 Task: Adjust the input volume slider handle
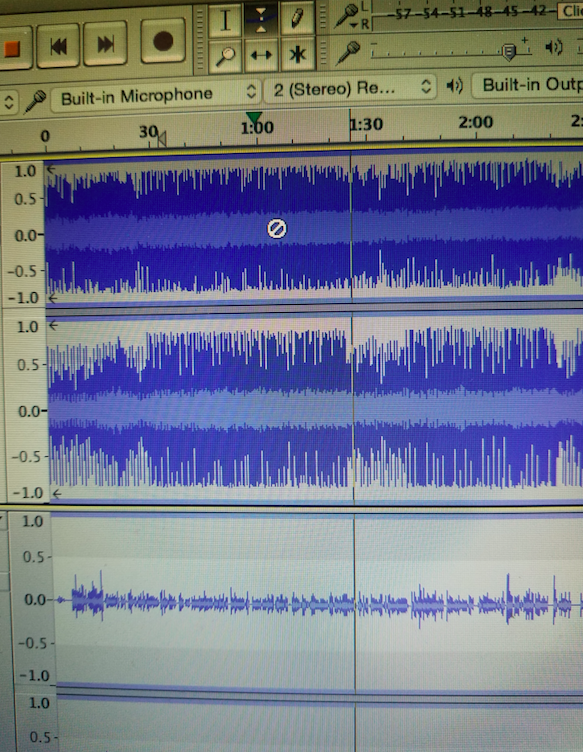coord(509,51)
